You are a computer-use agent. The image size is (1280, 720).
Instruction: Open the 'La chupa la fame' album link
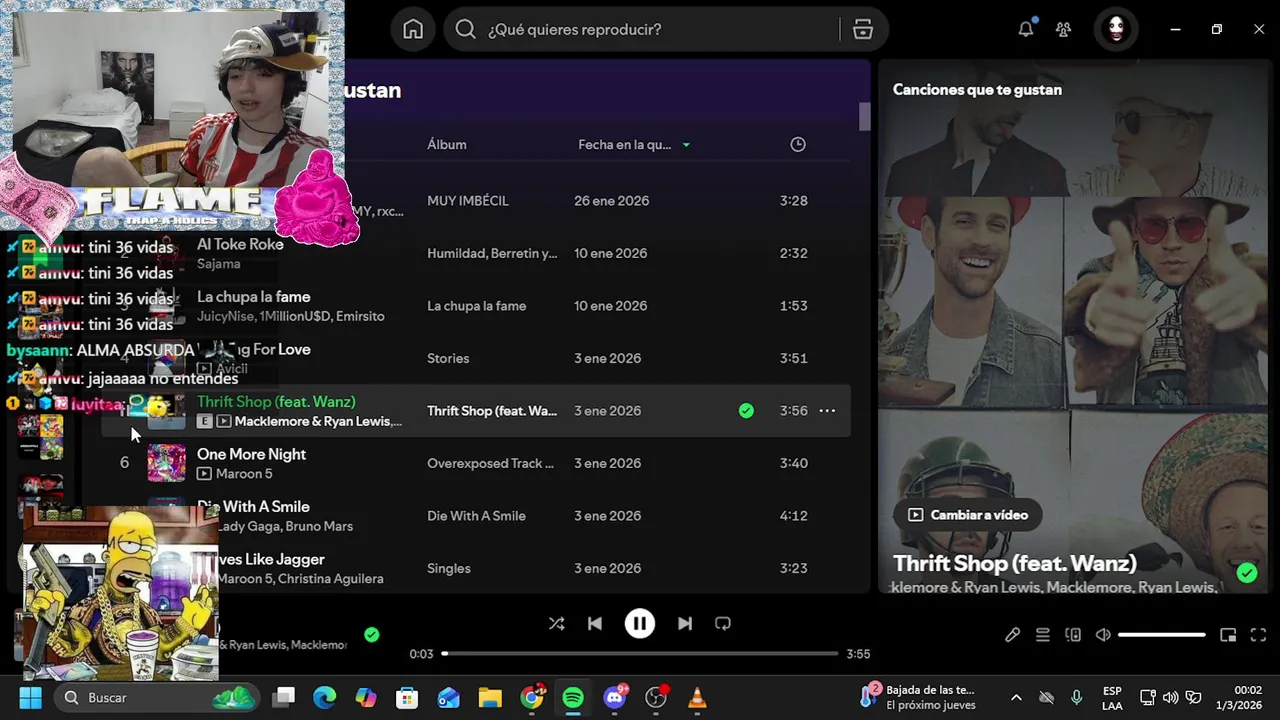[x=477, y=306]
